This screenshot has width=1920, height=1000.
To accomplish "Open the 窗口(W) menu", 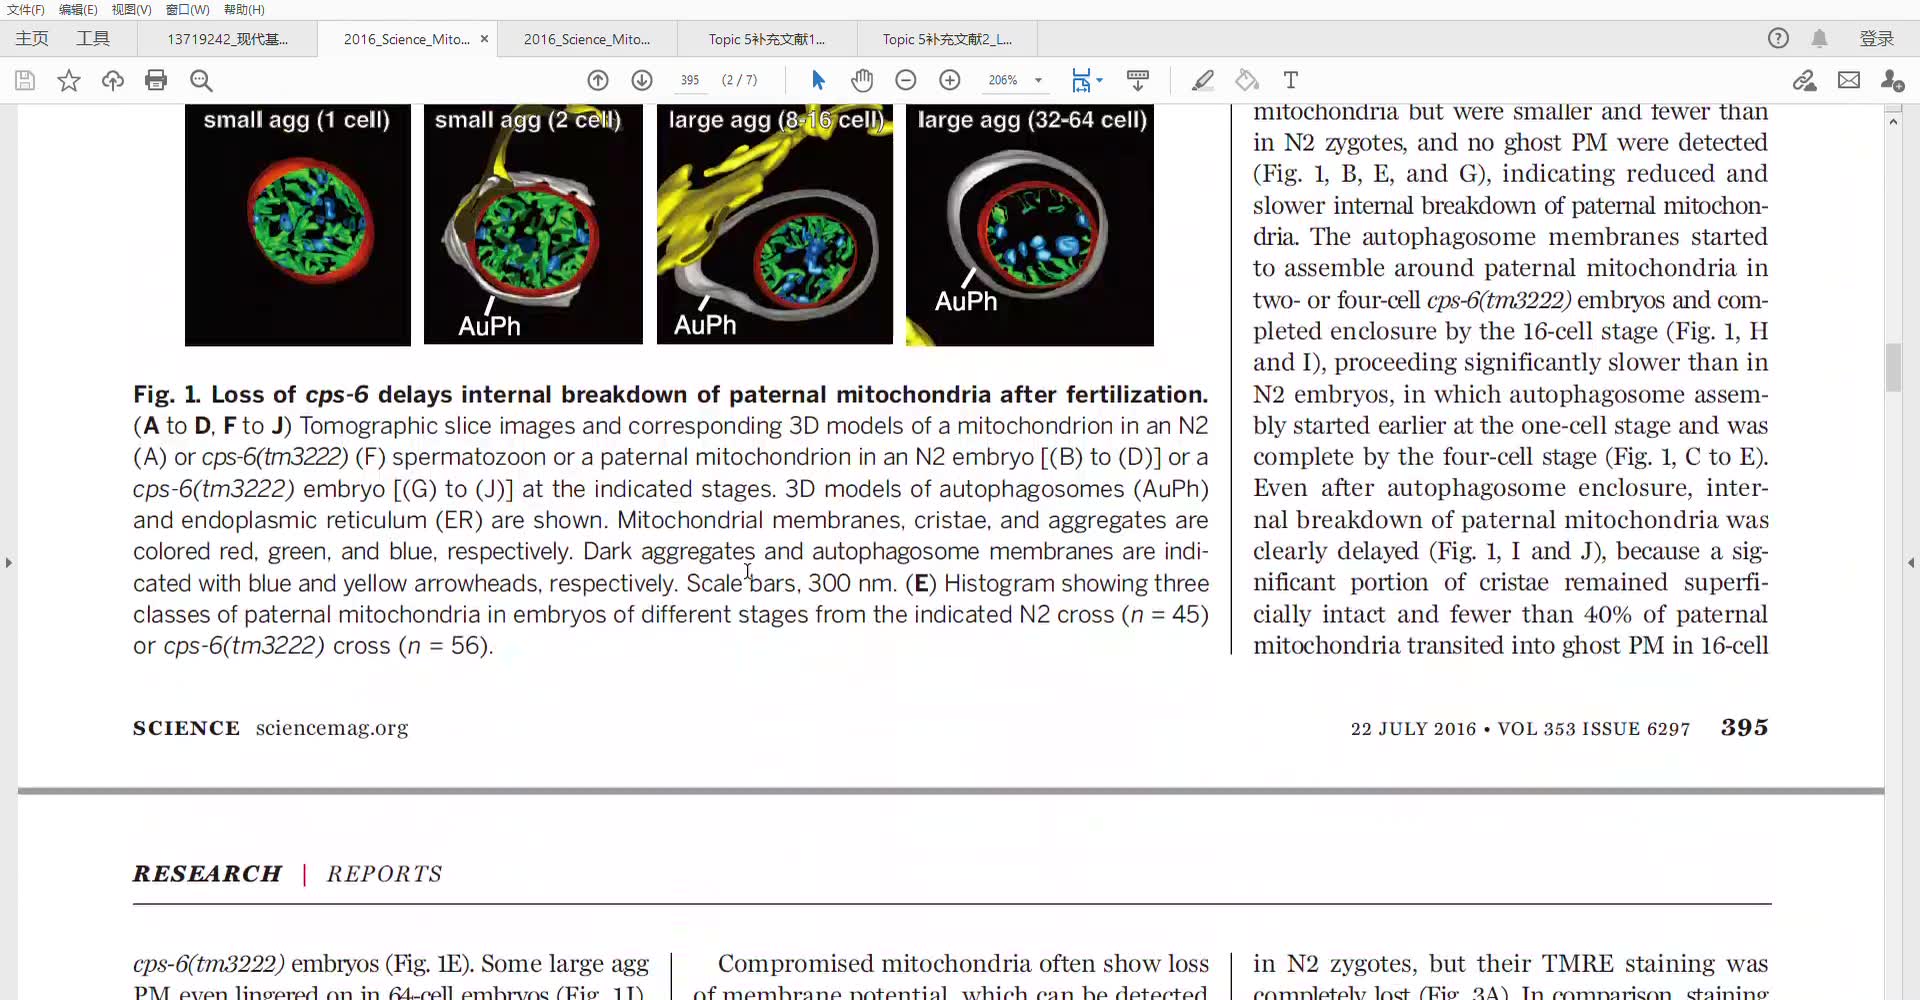I will pyautogui.click(x=188, y=9).
